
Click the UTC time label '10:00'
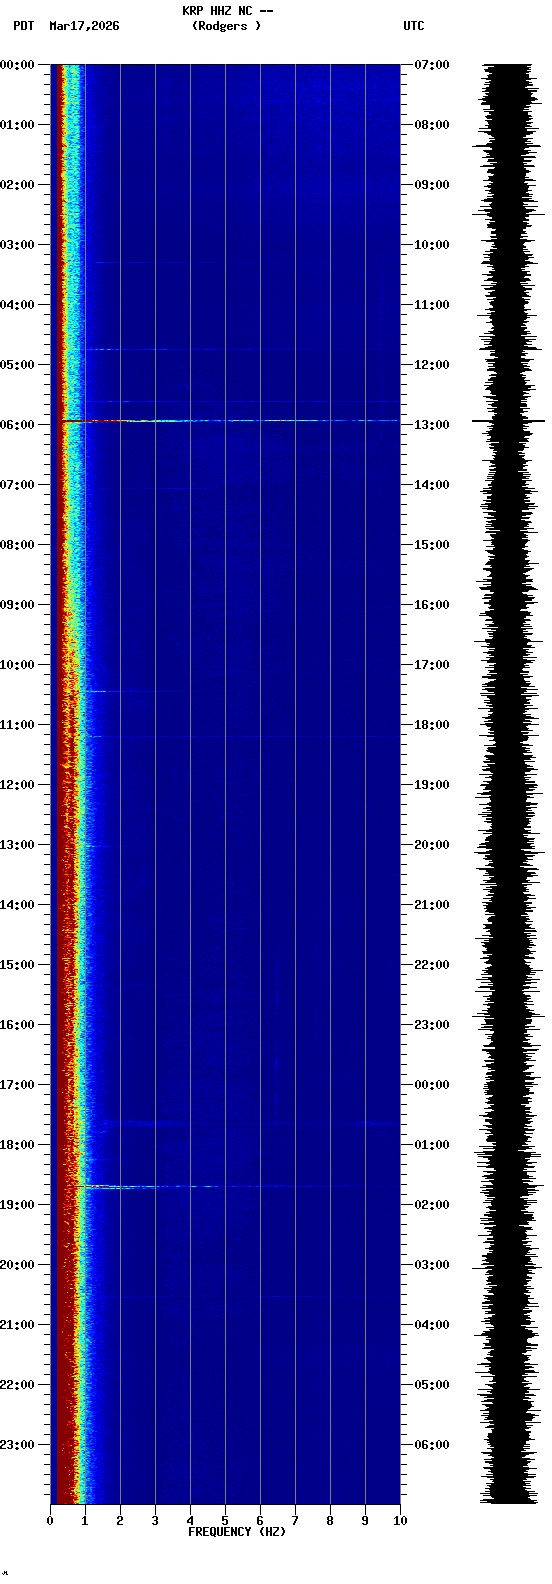(432, 245)
